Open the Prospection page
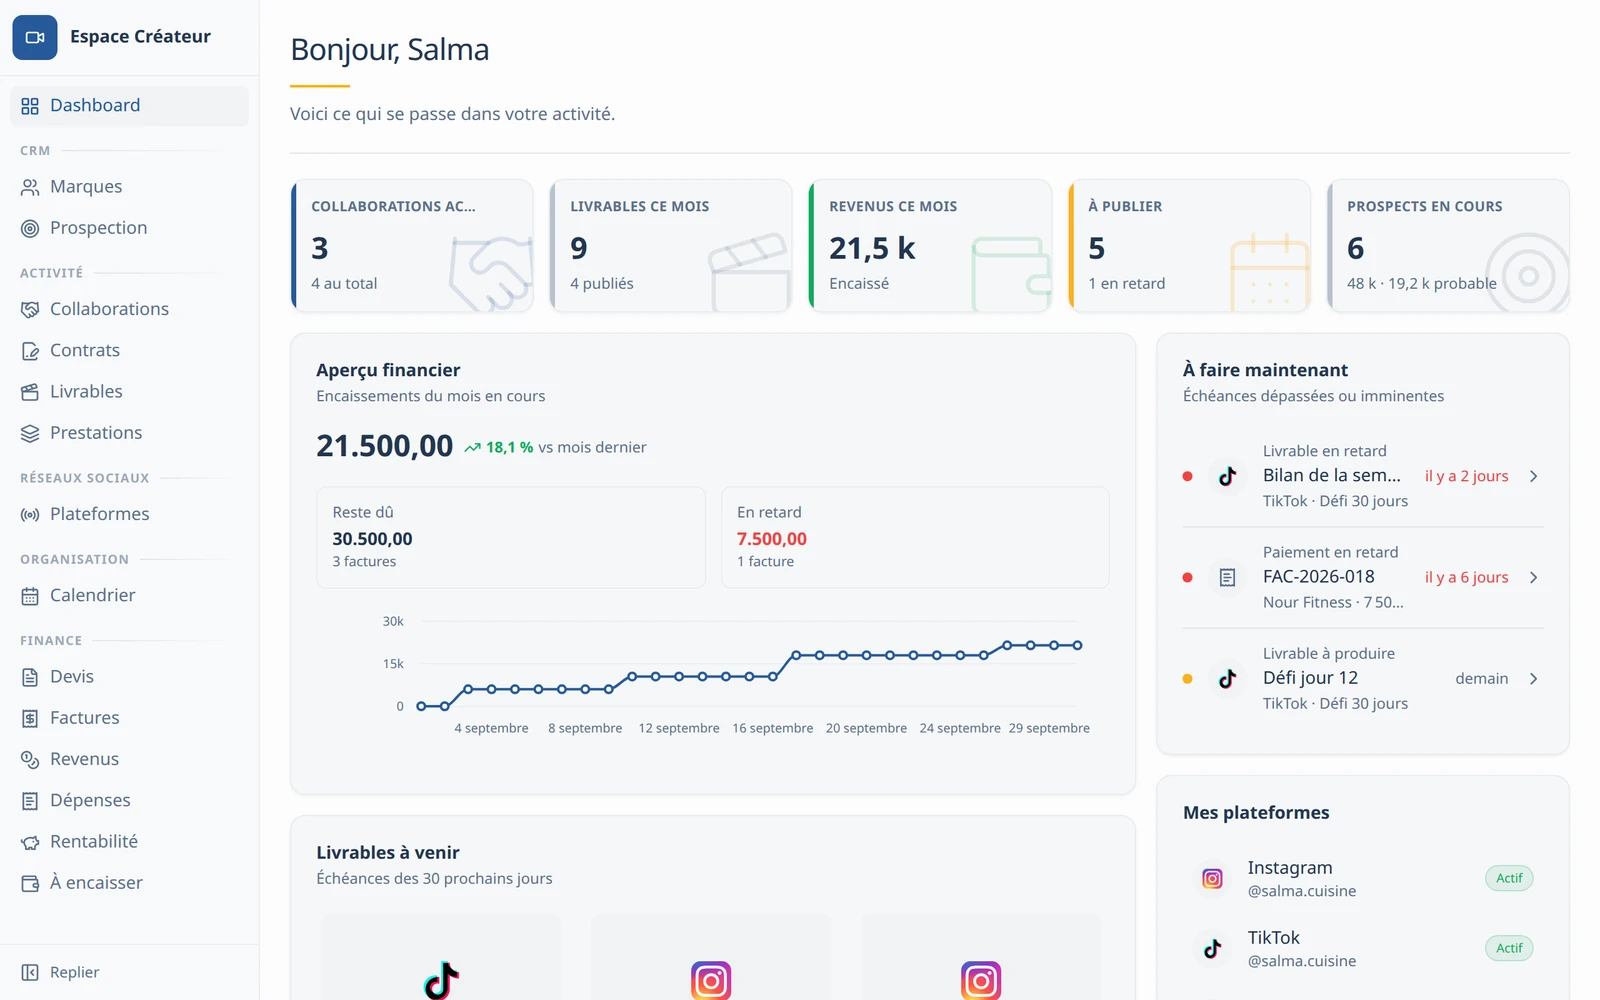 [129, 228]
